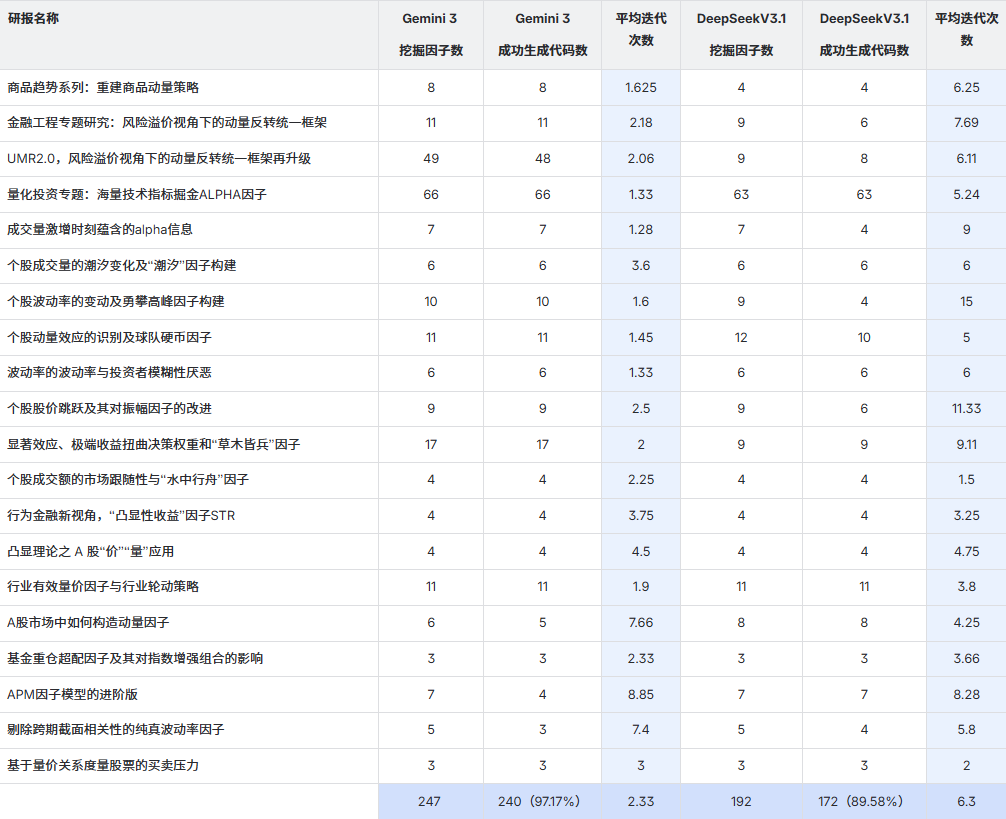Click the DeepSeek iteration value 7.69
1006x819 pixels.
[x=966, y=123]
